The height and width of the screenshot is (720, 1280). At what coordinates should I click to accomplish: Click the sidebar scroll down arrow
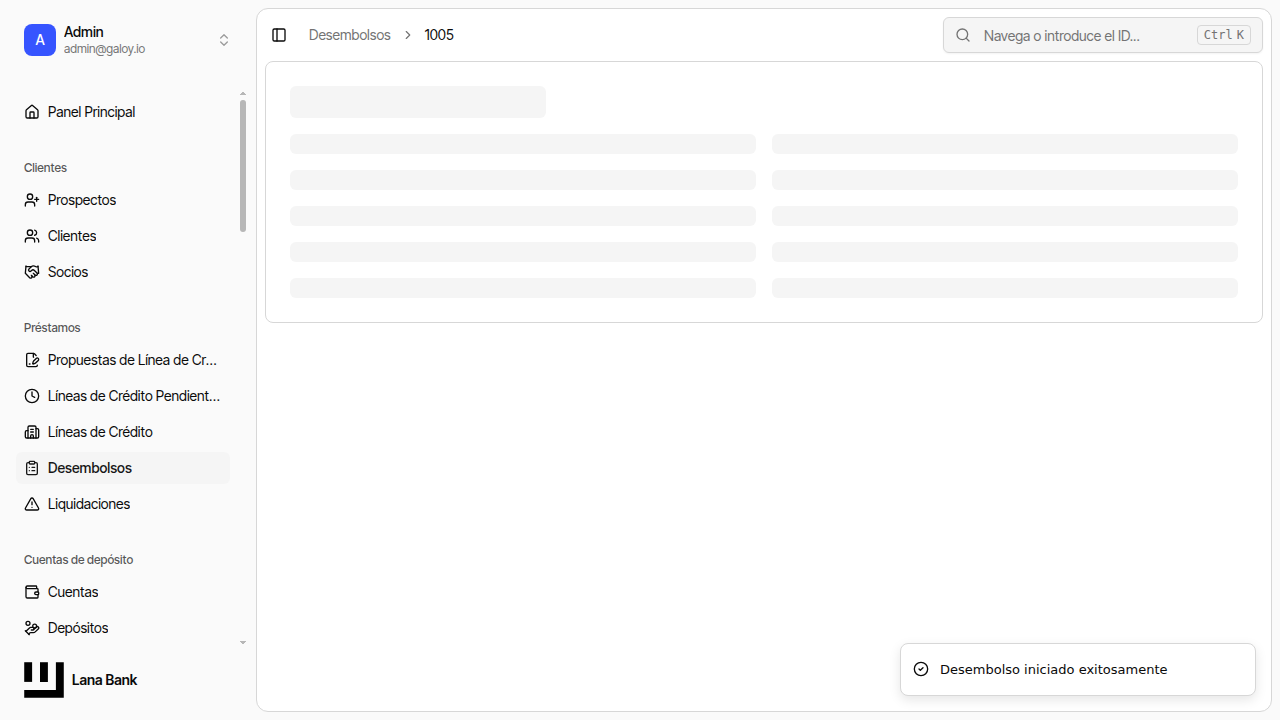(x=243, y=642)
